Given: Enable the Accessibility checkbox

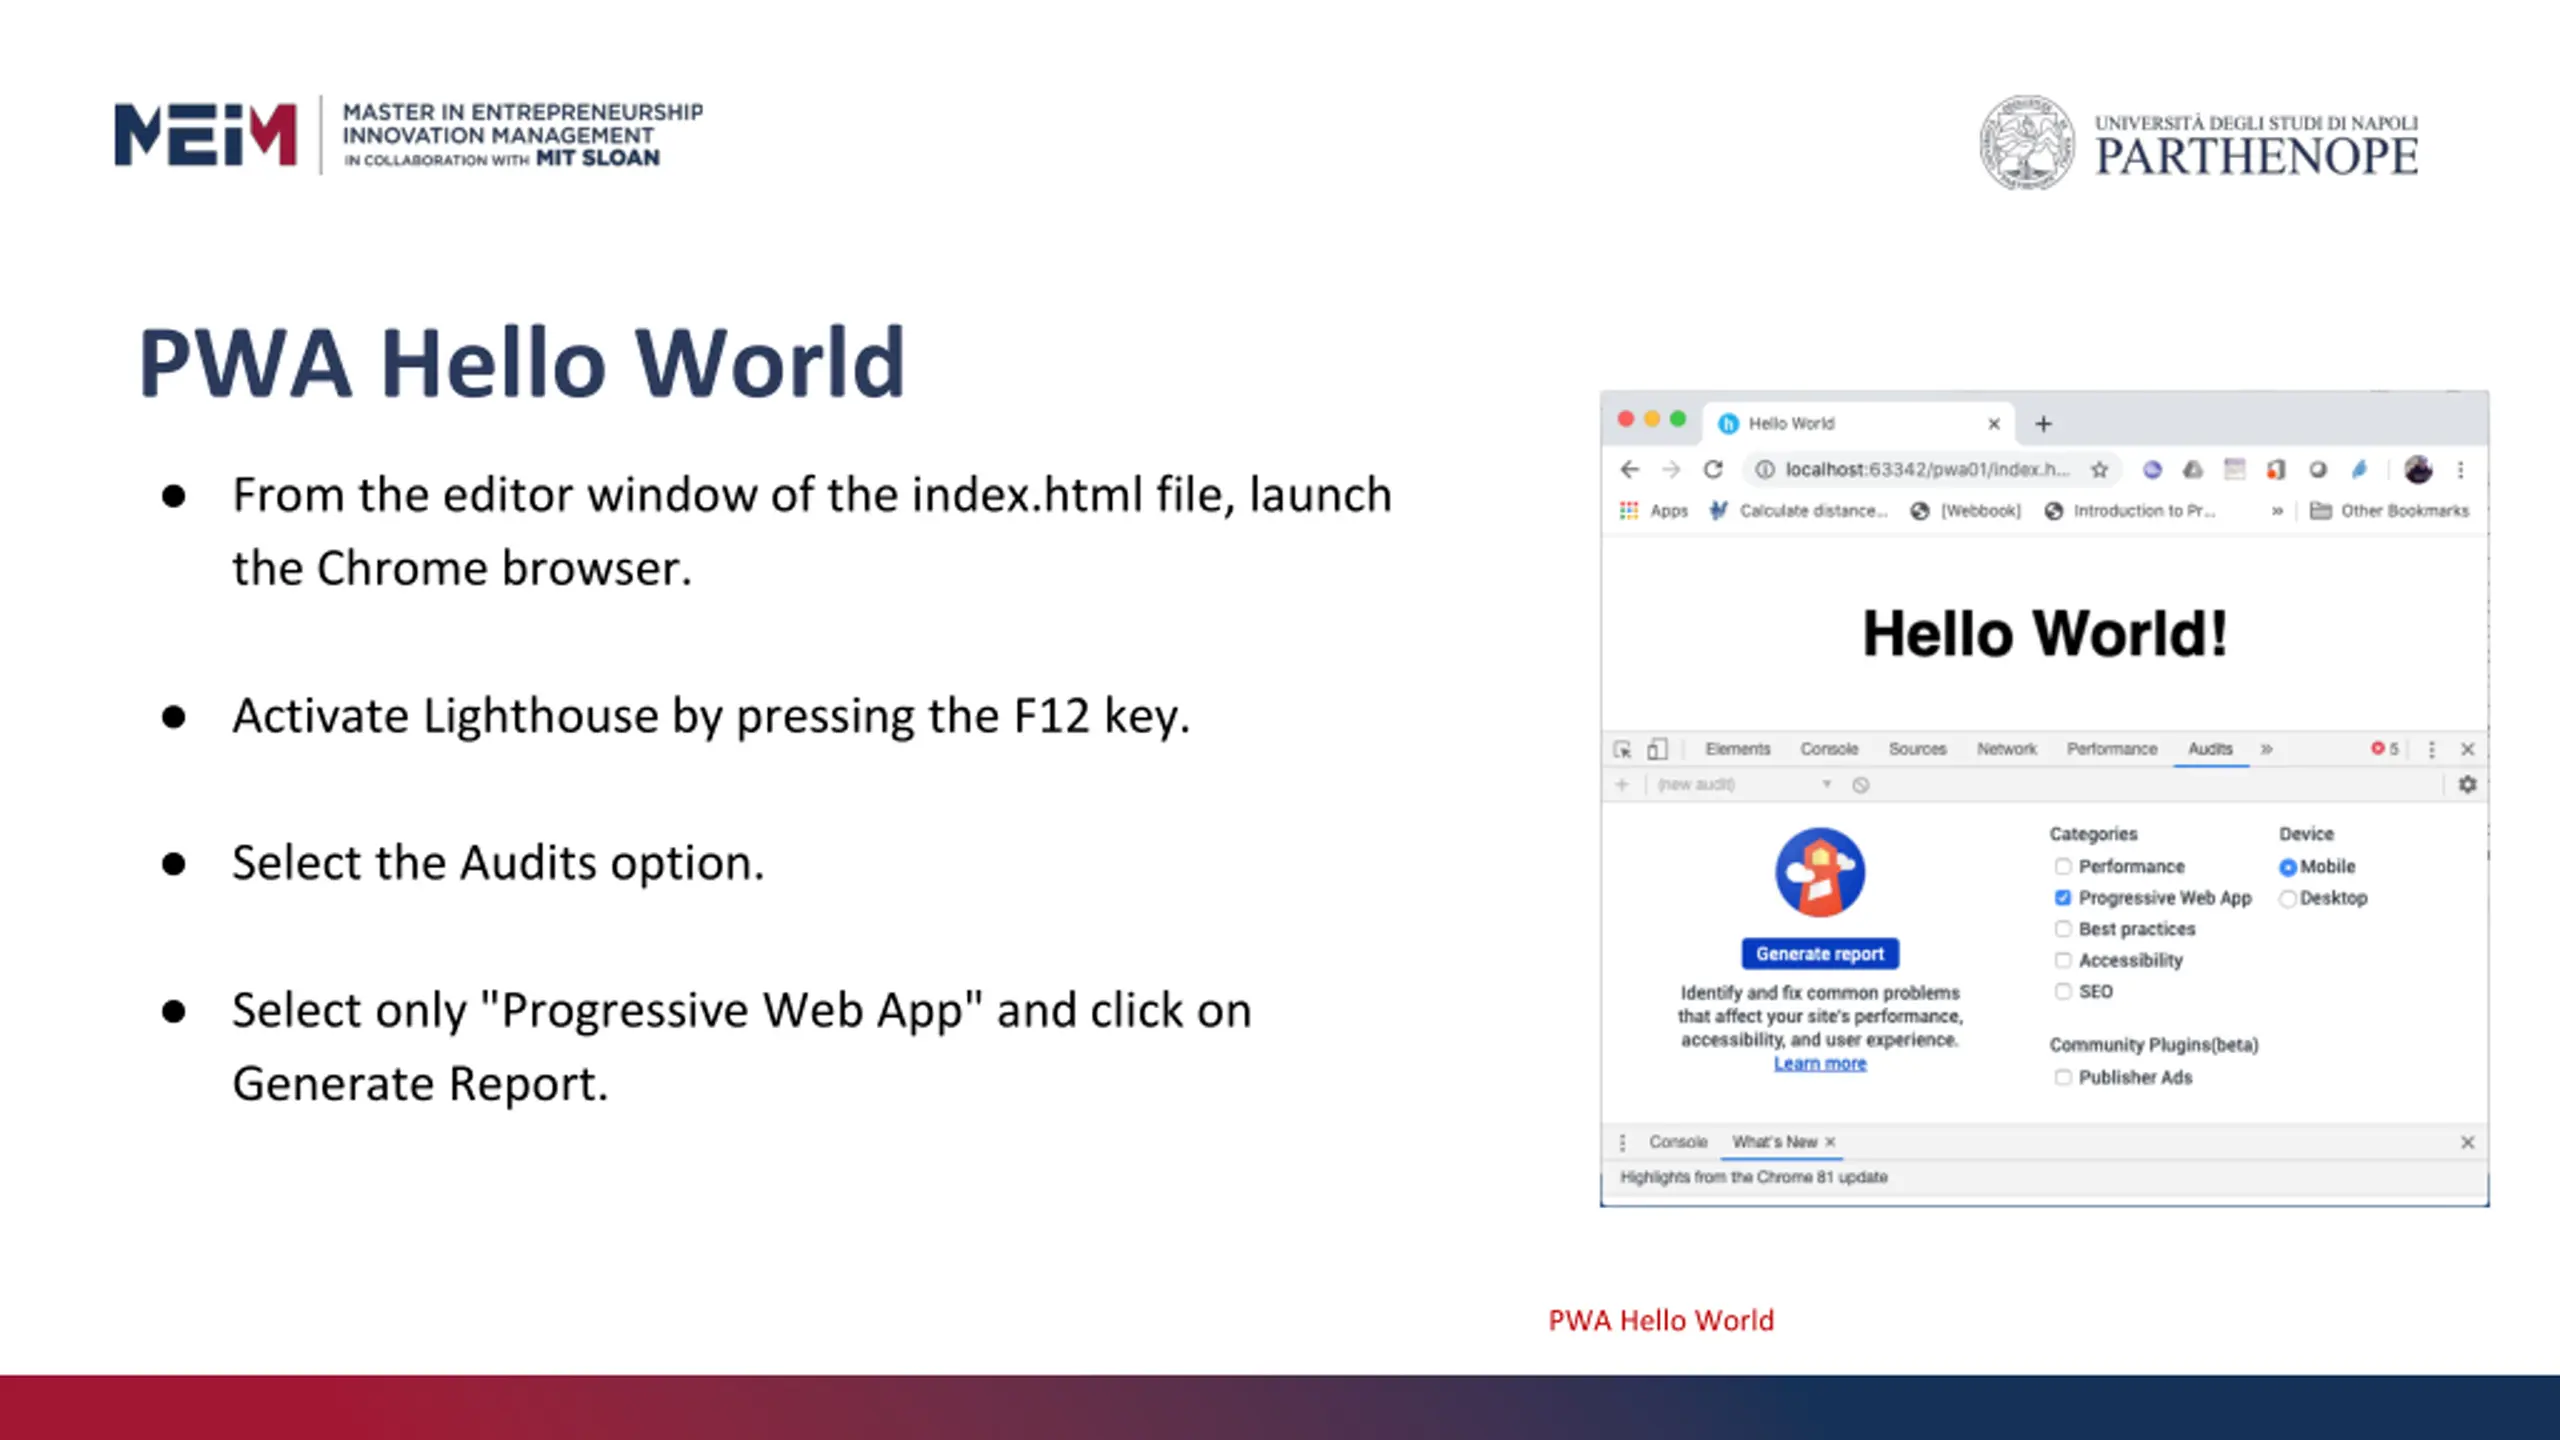Looking at the screenshot, I should (x=2062, y=961).
